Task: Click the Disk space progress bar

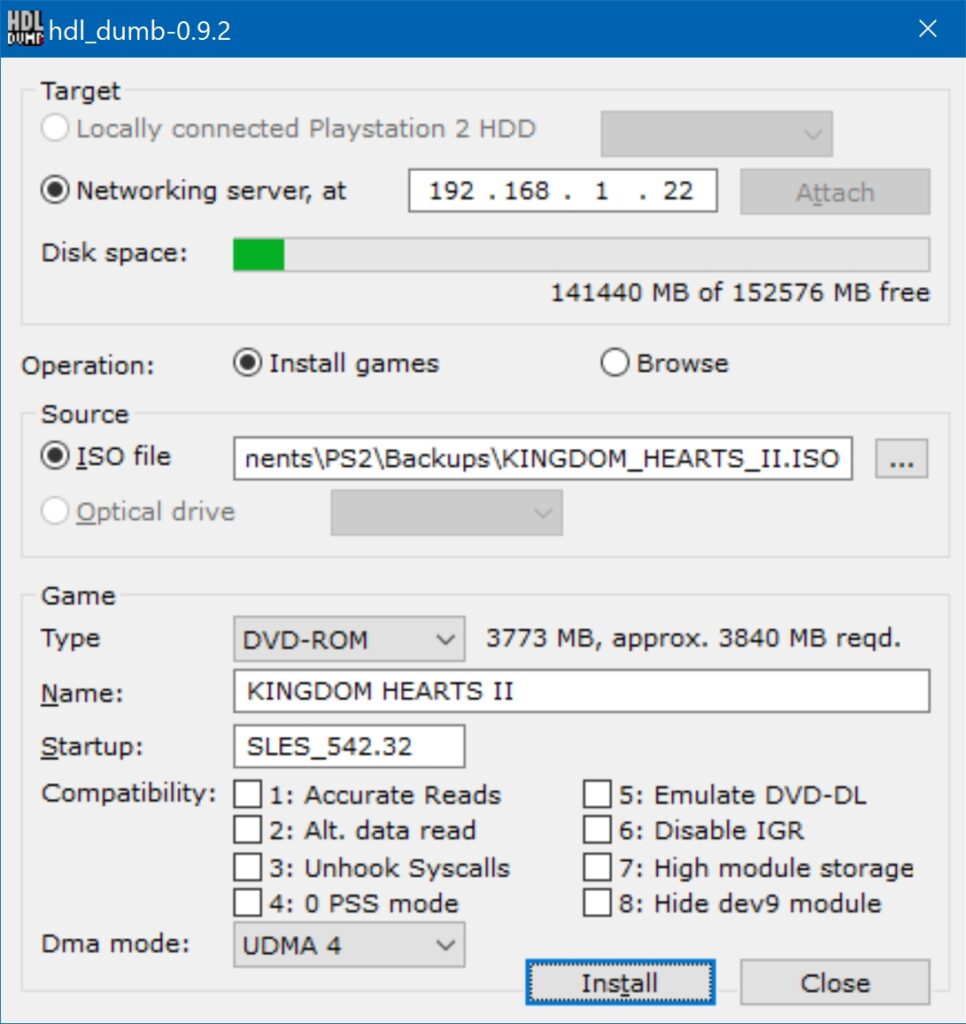Action: tap(580, 254)
